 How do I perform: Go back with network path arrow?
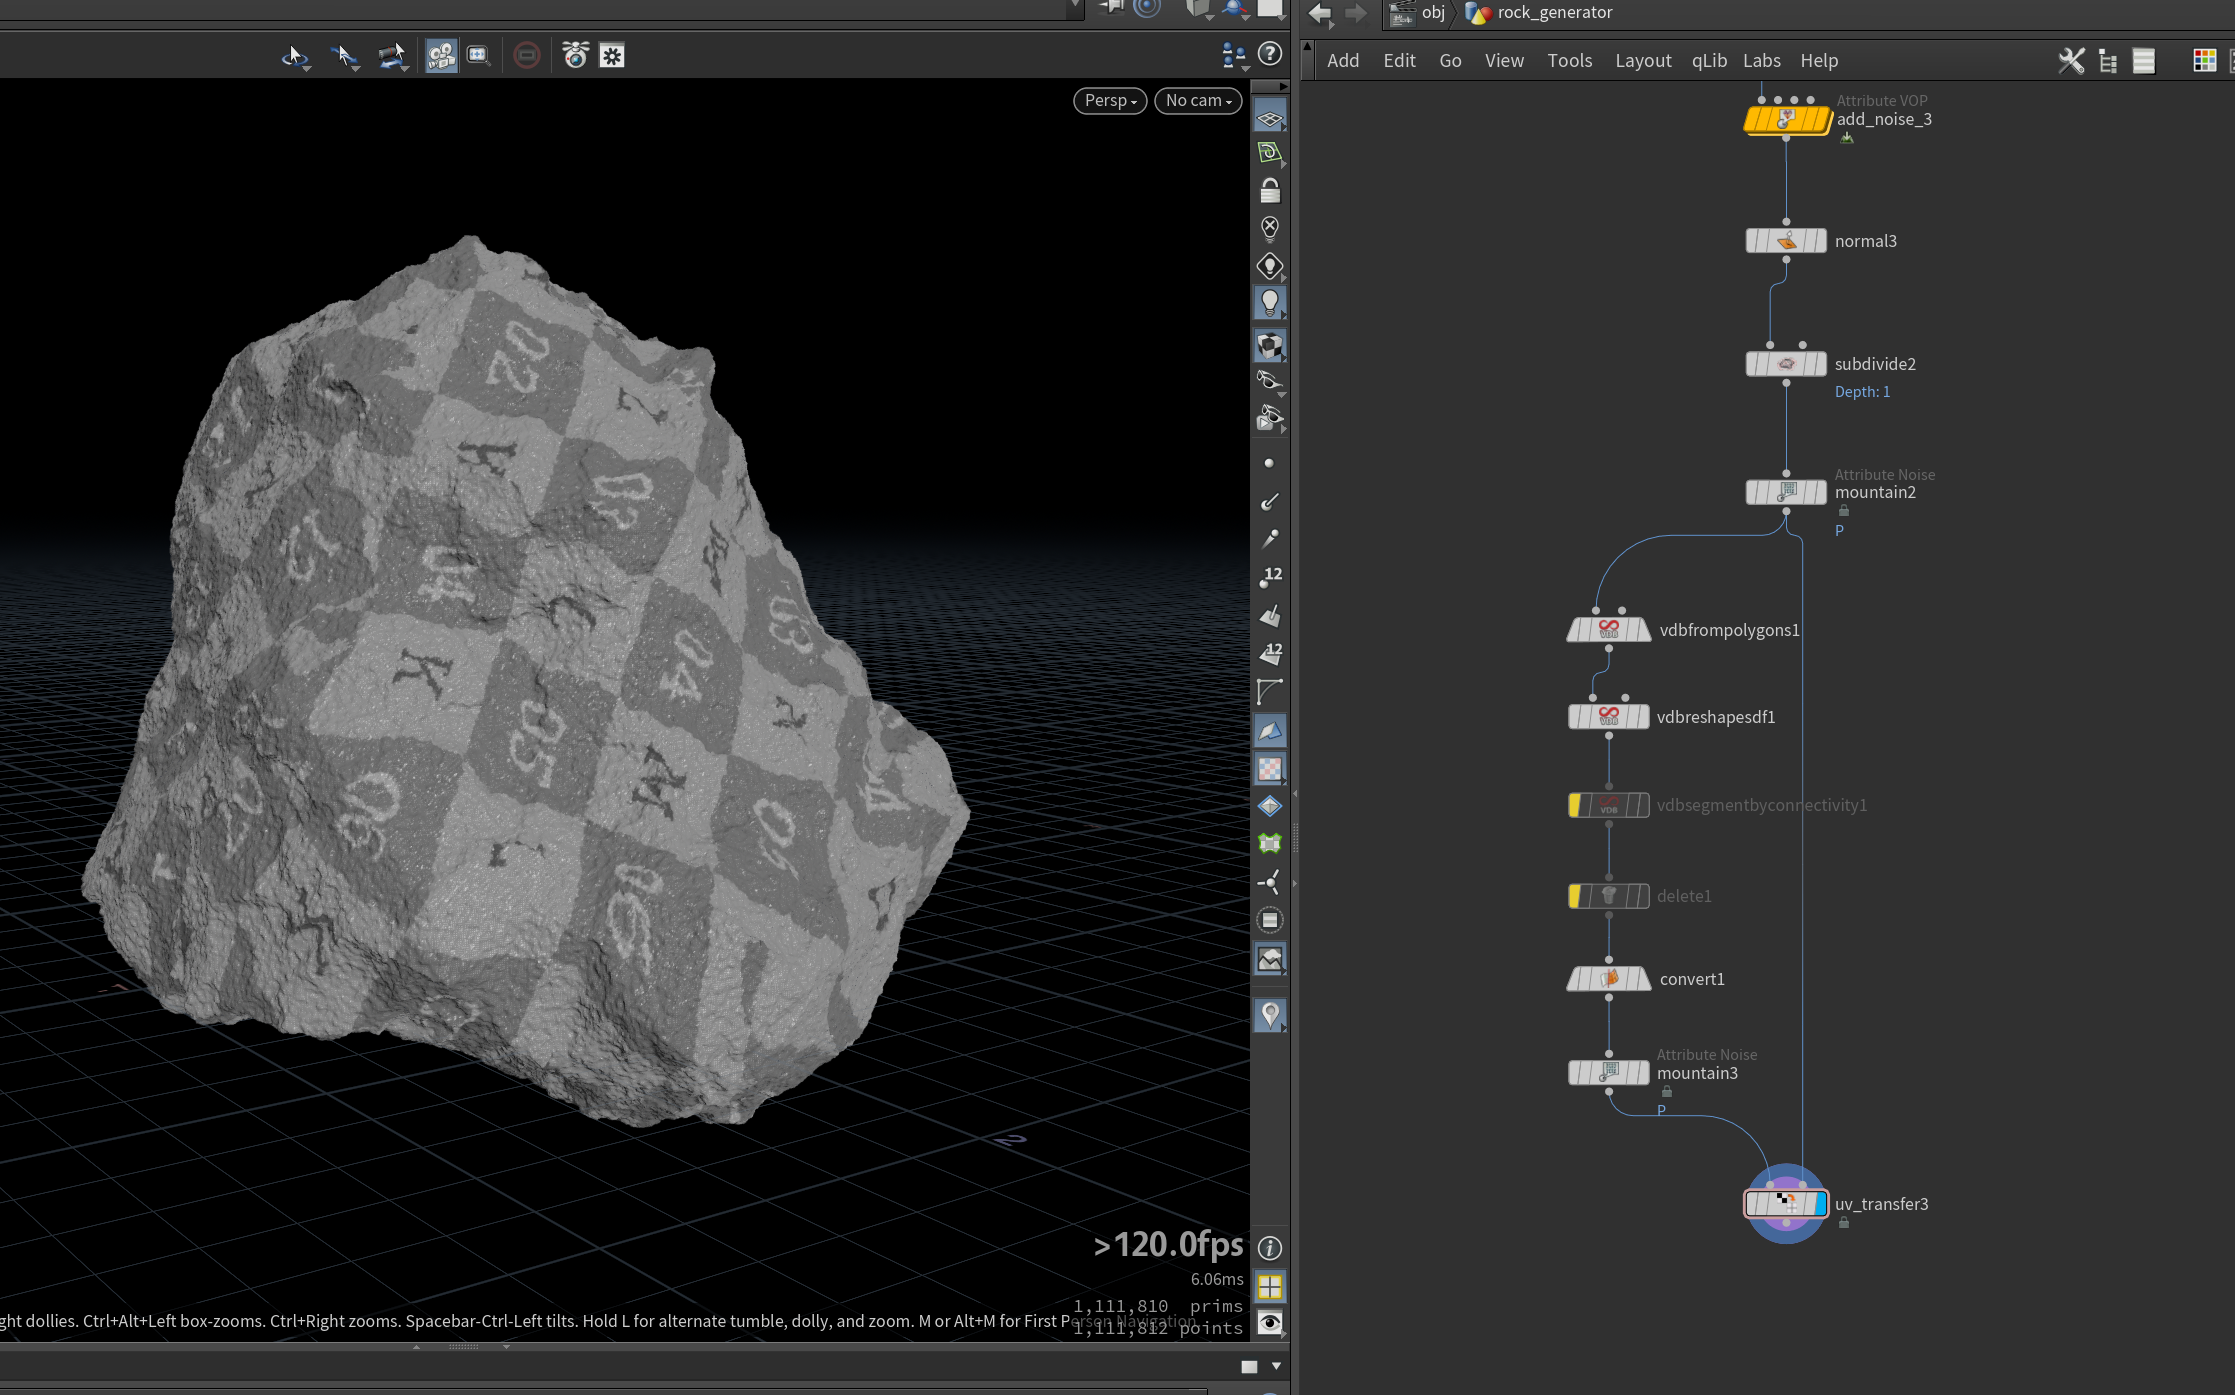click(1319, 13)
